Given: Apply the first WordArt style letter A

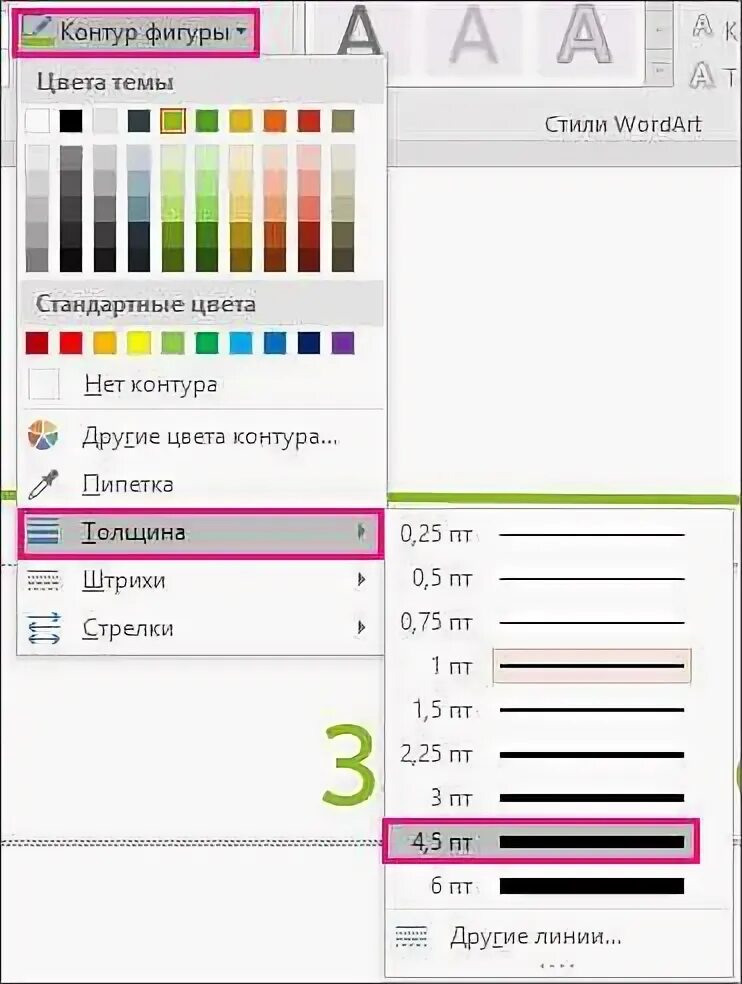Looking at the screenshot, I should point(361,36).
